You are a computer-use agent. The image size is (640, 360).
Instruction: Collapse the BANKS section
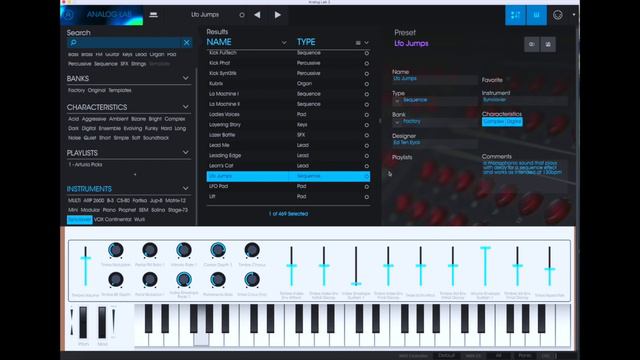point(186,78)
